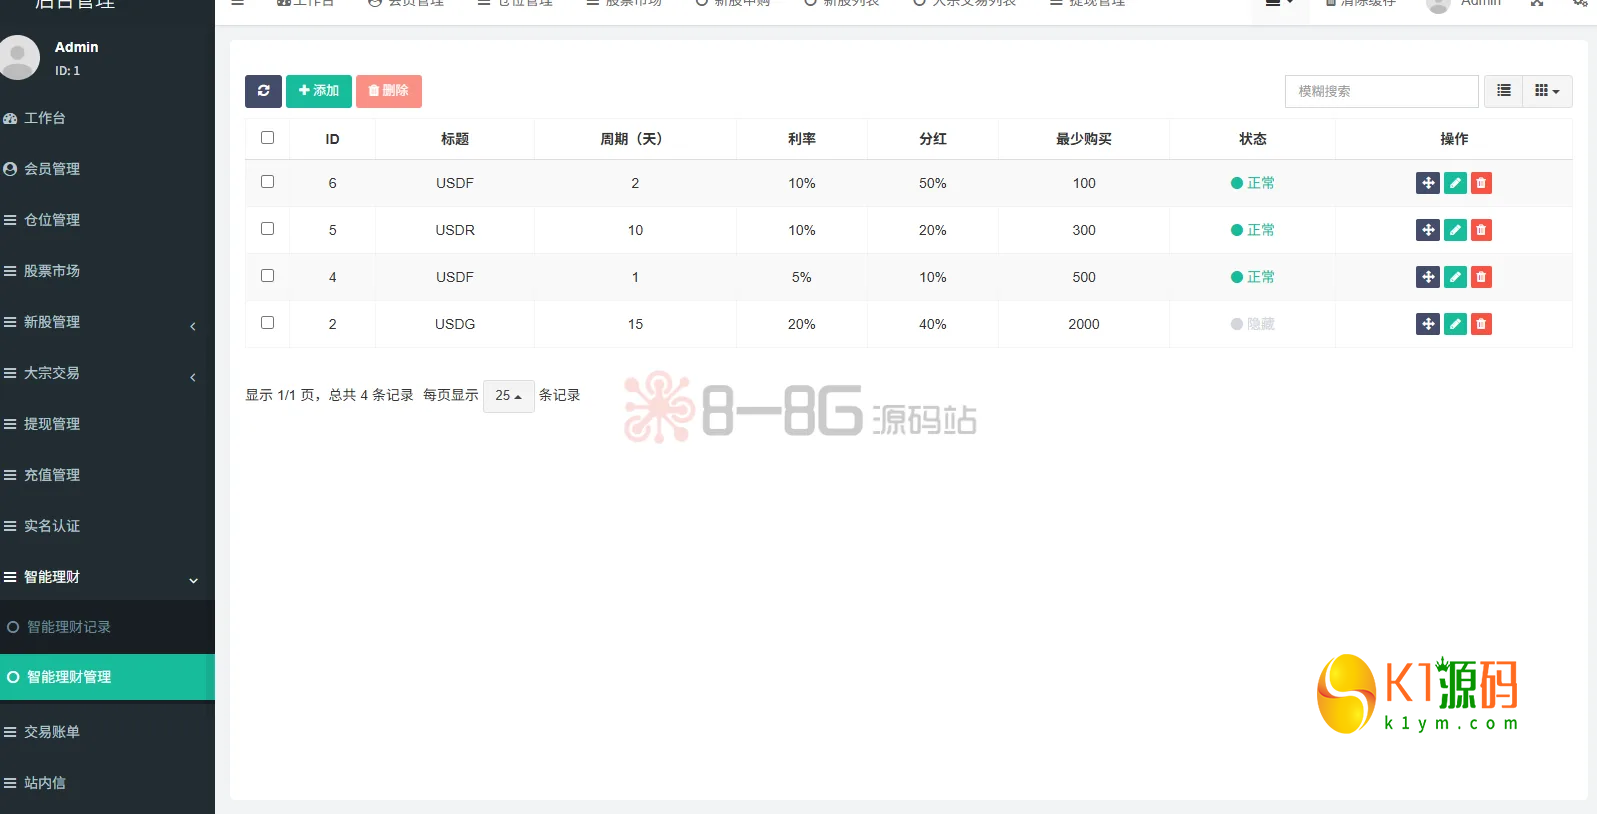The image size is (1597, 814).
Task: Check the row with ID 6
Action: (267, 182)
